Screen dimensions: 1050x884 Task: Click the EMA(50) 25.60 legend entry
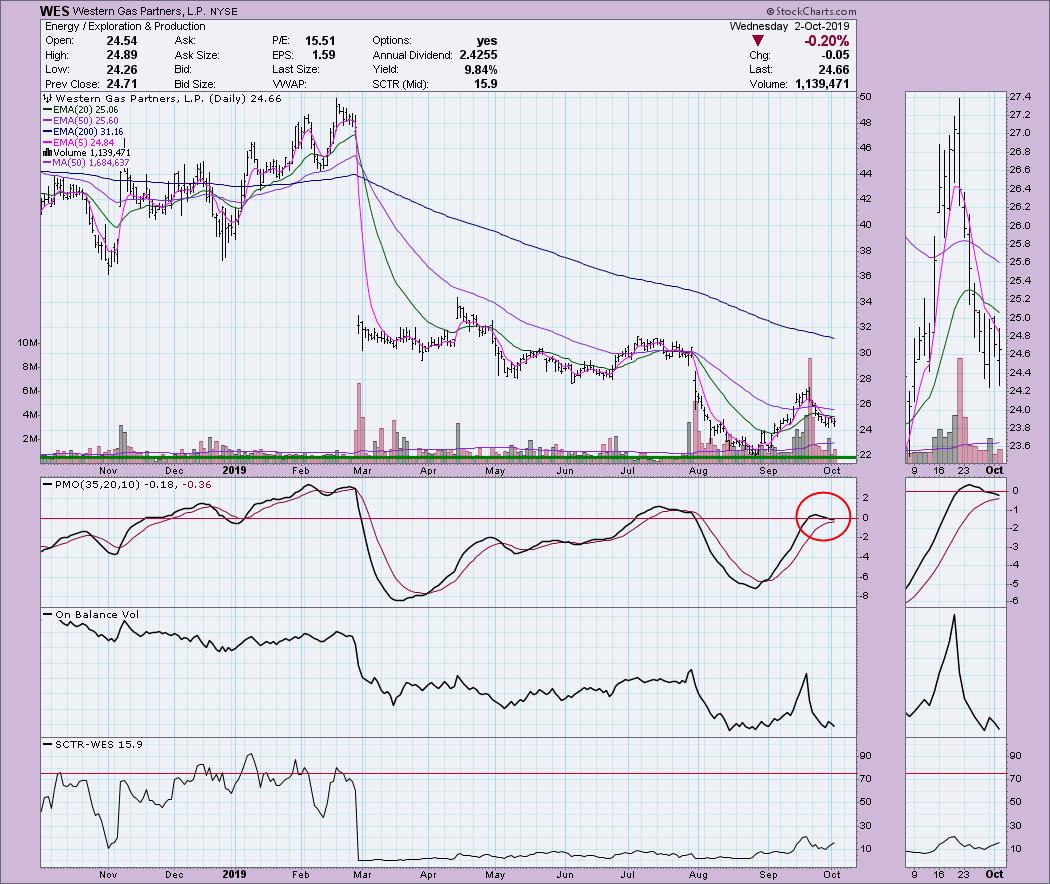[x=80, y=121]
